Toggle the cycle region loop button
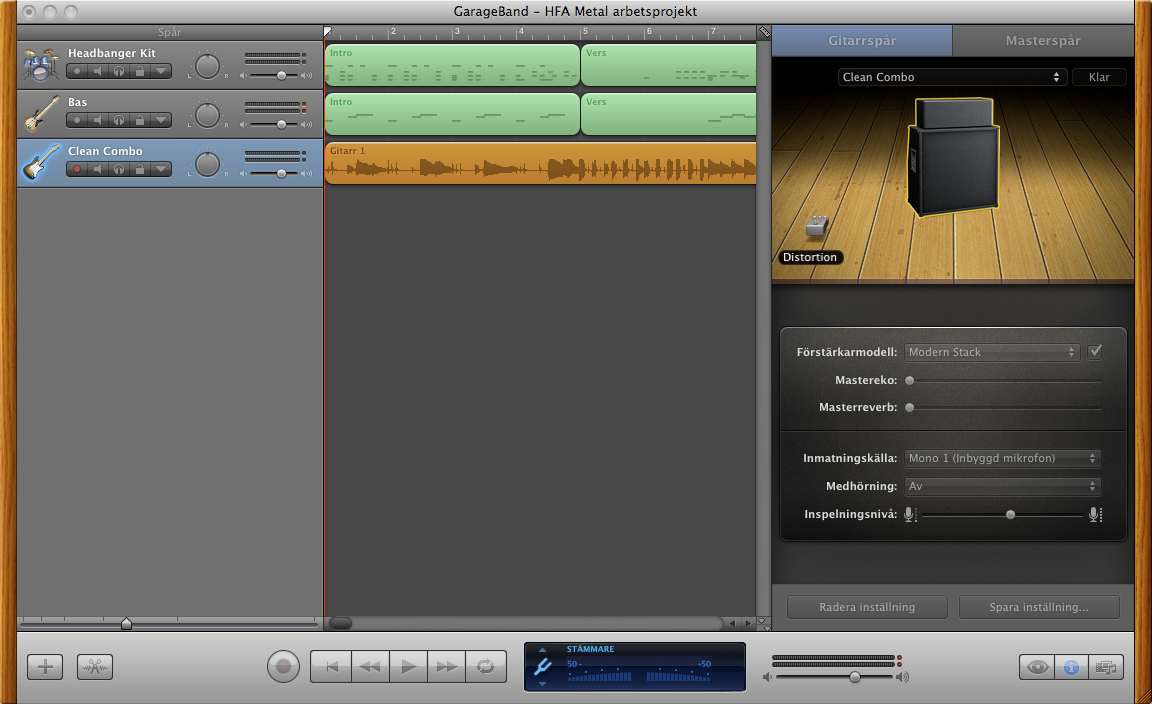This screenshot has width=1152, height=704. [x=486, y=667]
